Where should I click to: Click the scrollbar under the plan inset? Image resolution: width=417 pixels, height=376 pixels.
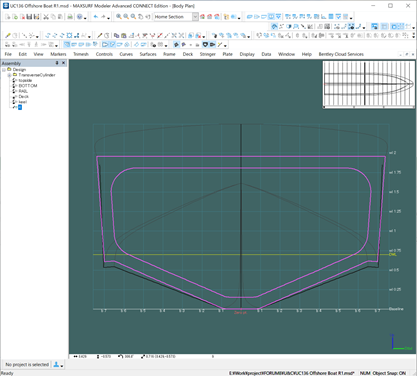(x=369, y=107)
